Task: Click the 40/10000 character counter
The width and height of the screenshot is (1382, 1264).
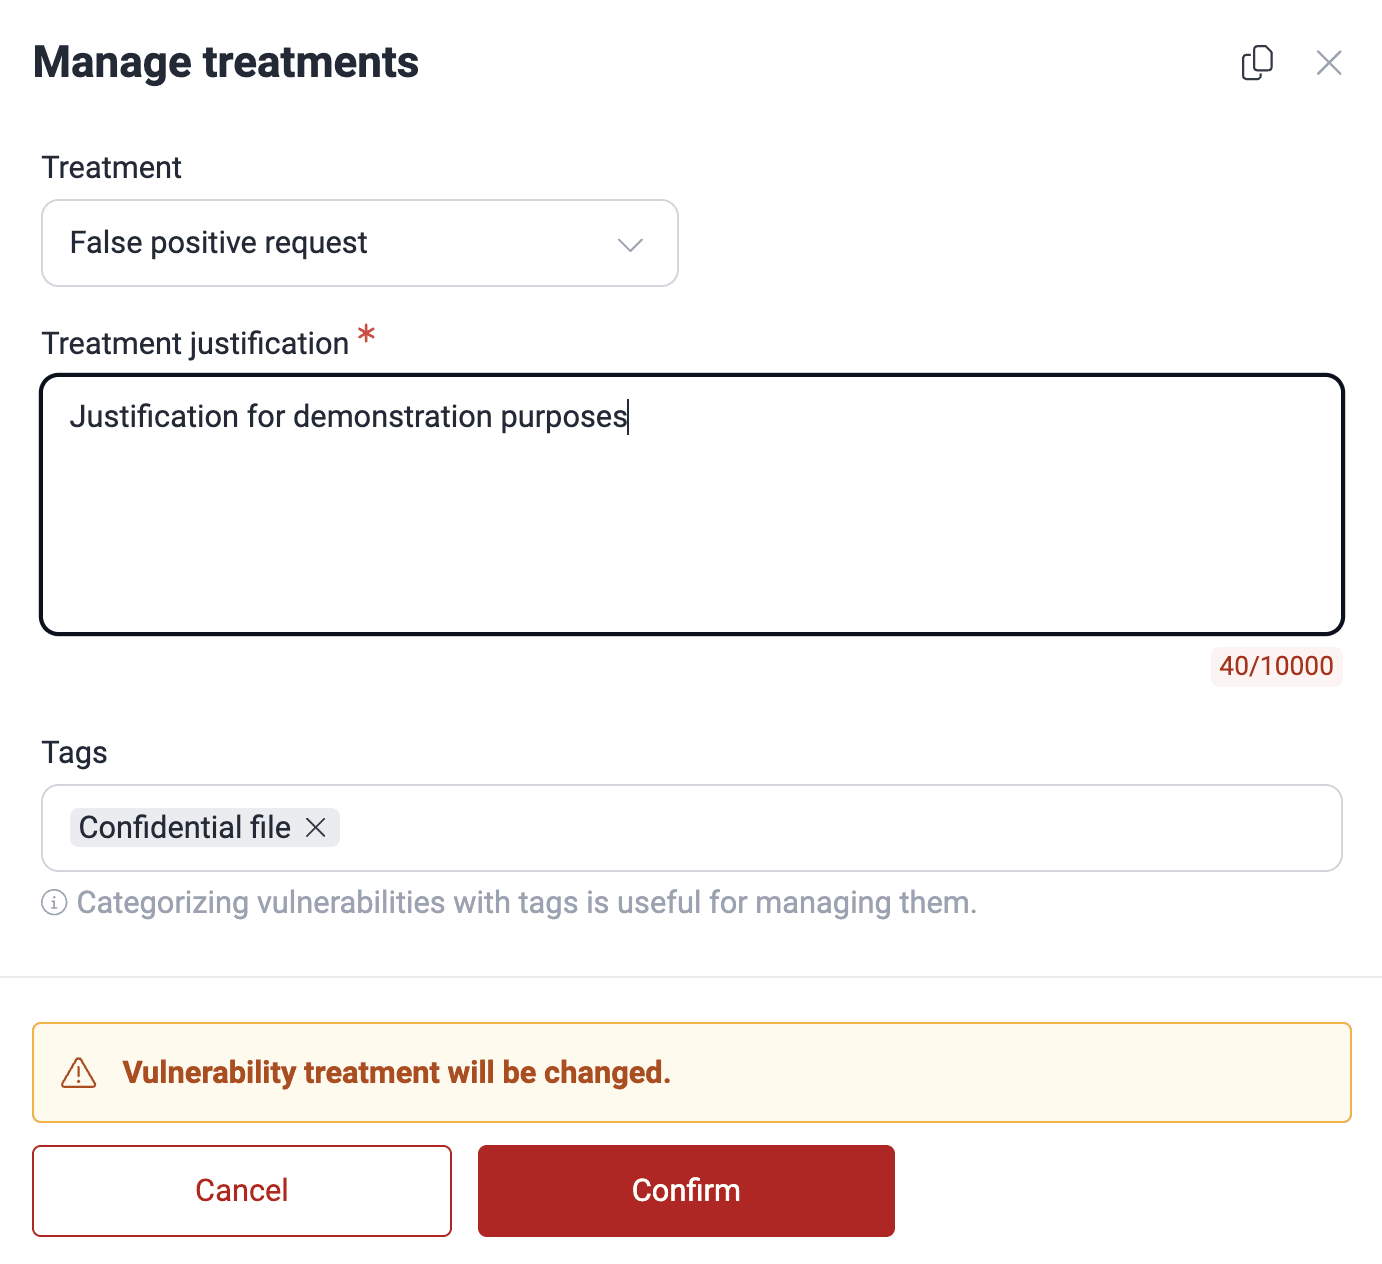Action: coord(1276,666)
